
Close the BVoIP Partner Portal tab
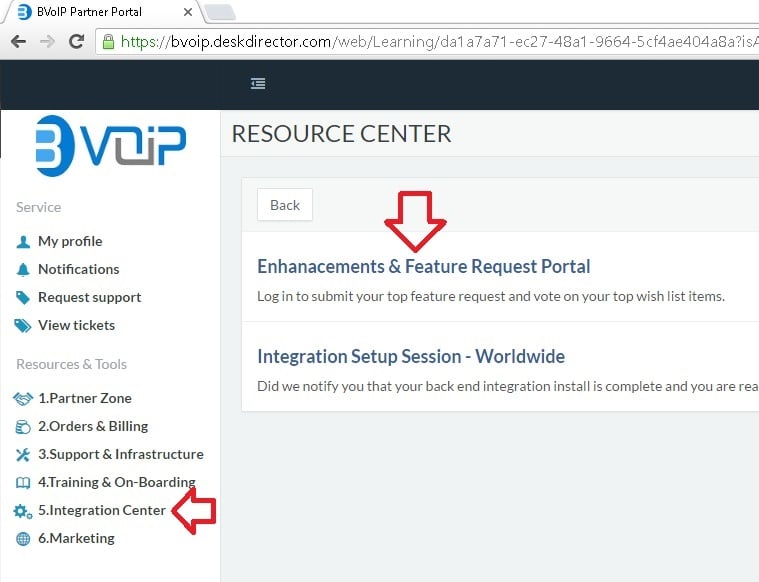(x=188, y=12)
